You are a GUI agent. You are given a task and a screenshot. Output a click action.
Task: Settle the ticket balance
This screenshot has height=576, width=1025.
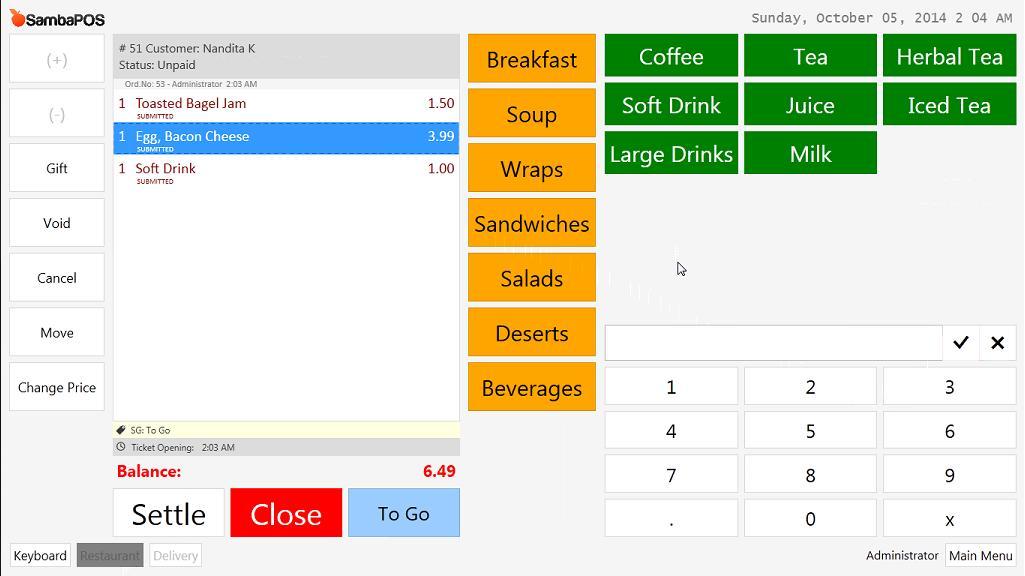pos(169,513)
